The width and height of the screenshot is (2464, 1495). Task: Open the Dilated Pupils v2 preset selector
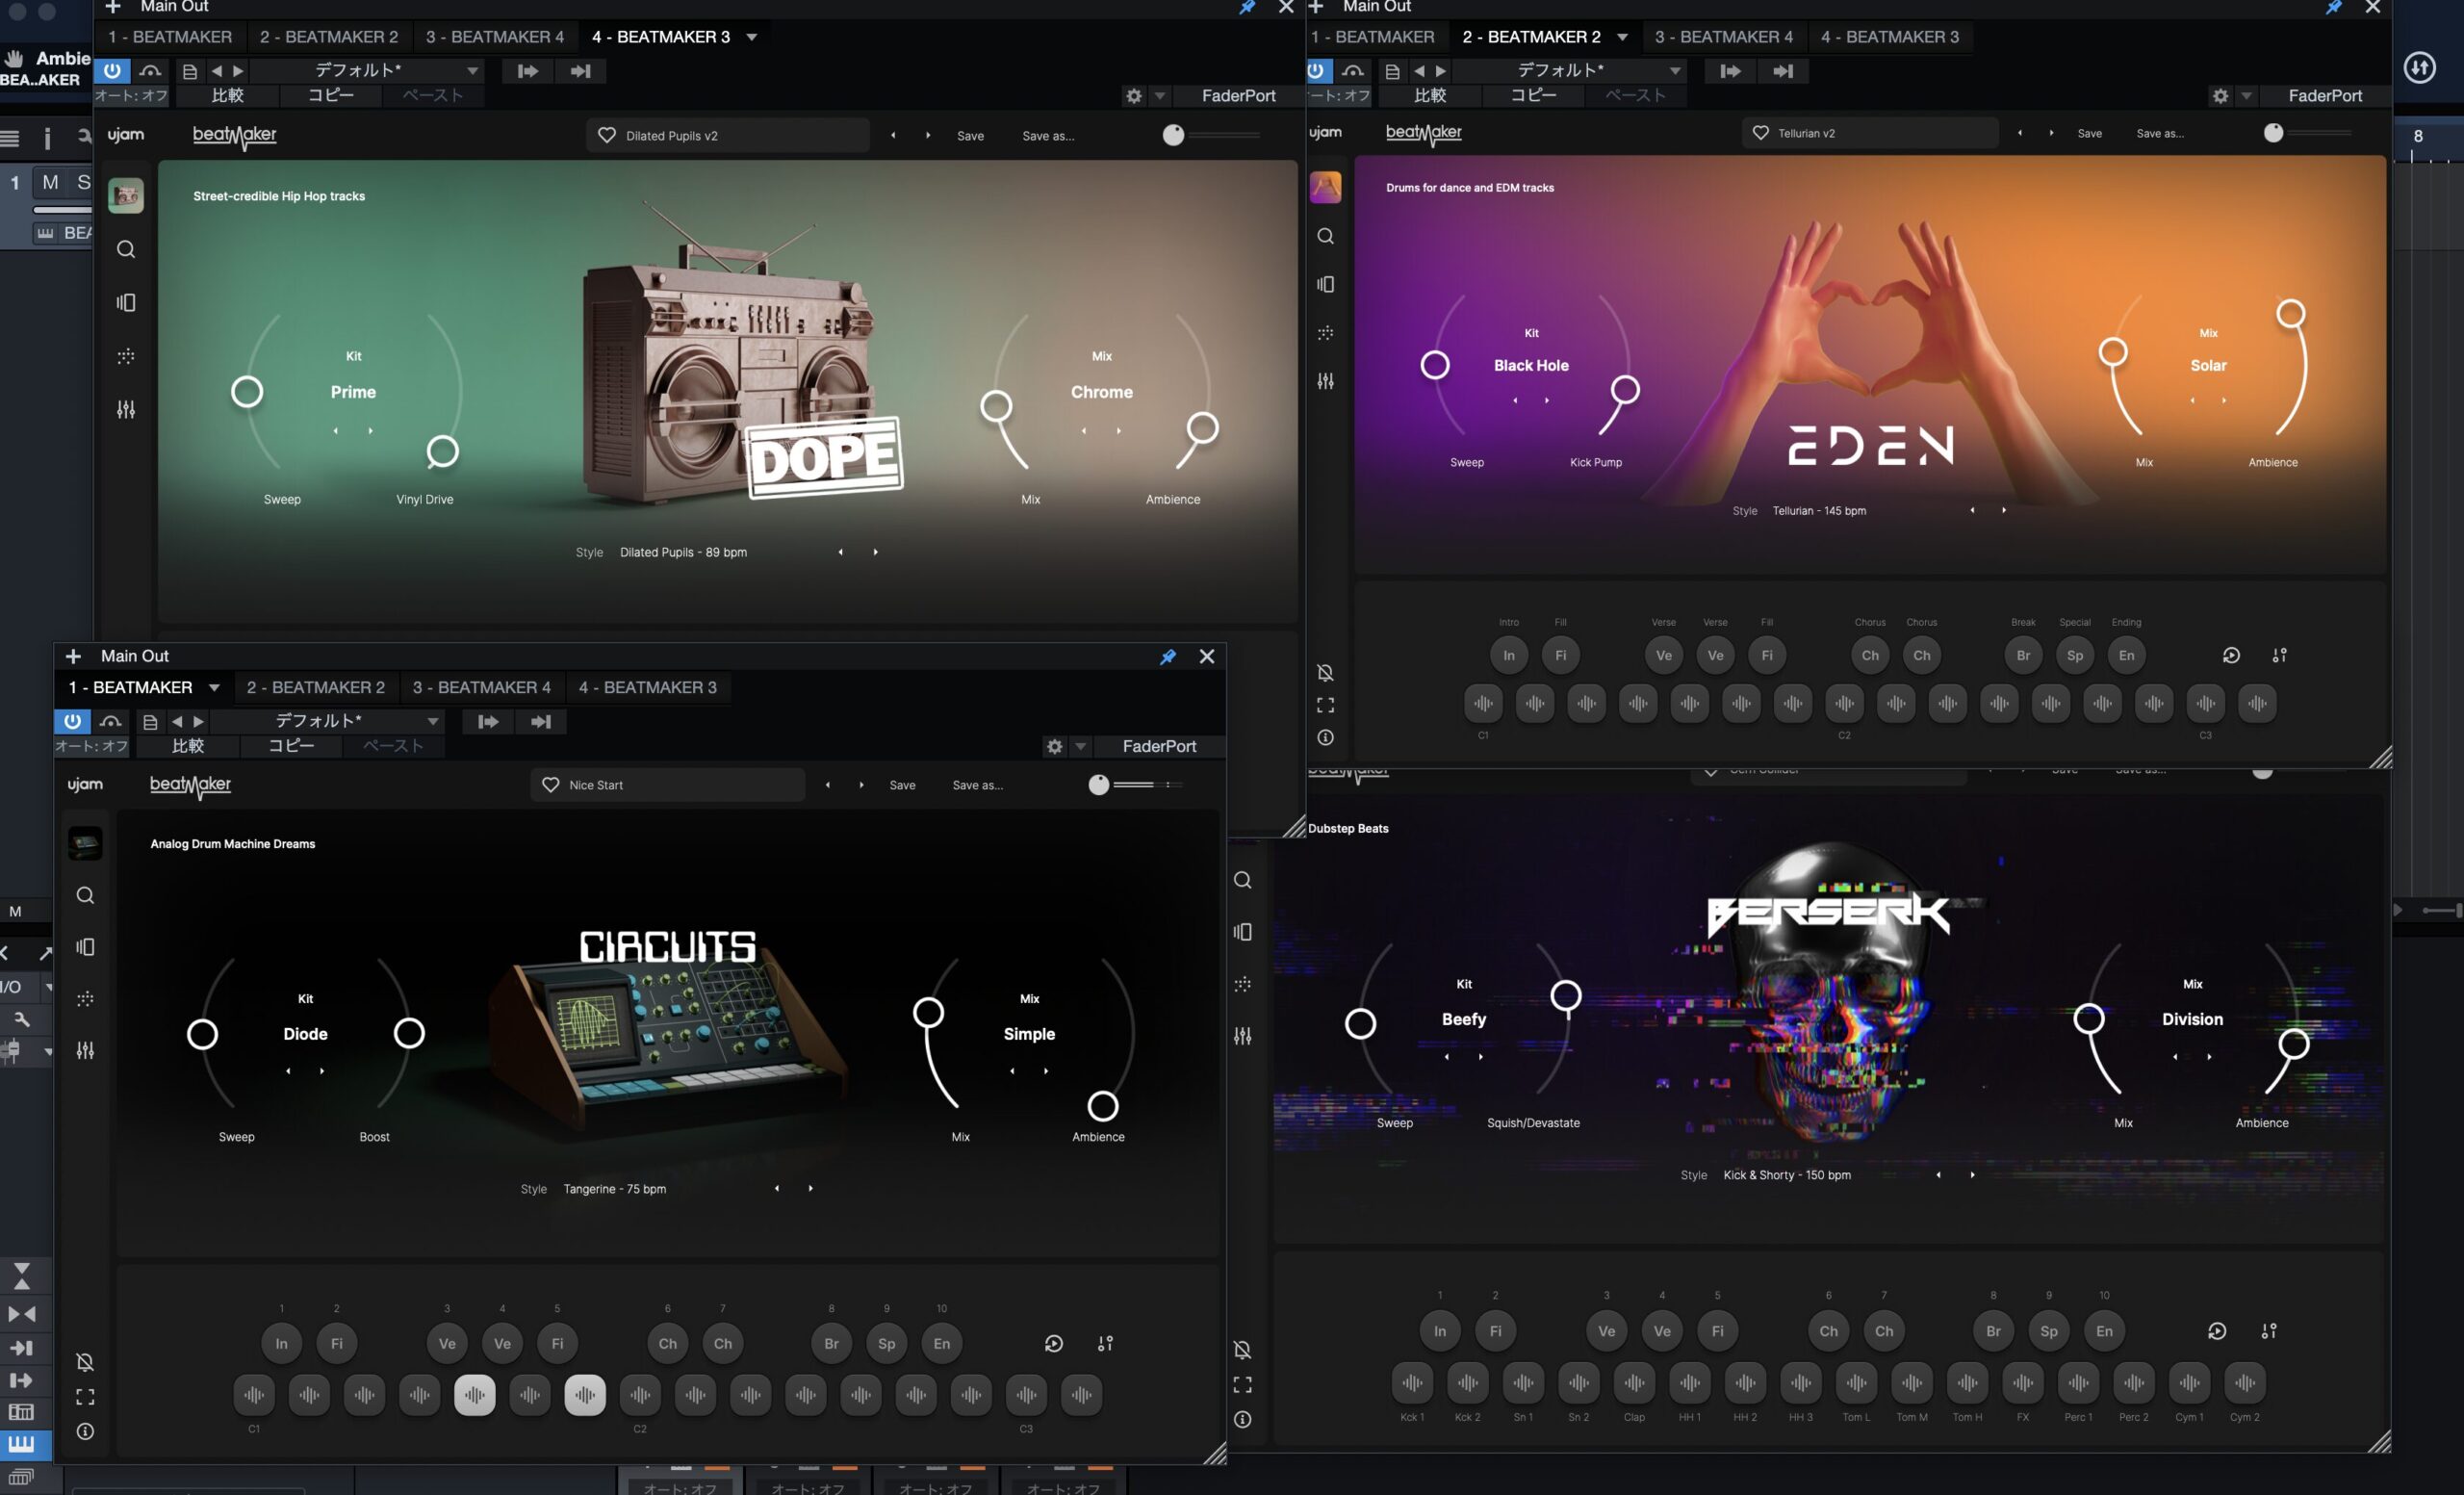coord(727,135)
